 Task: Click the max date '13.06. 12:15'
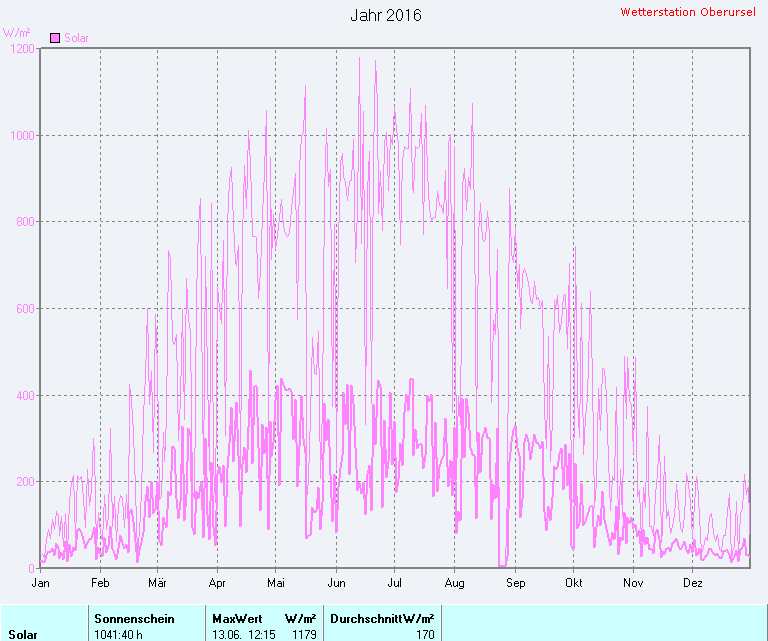point(243,635)
